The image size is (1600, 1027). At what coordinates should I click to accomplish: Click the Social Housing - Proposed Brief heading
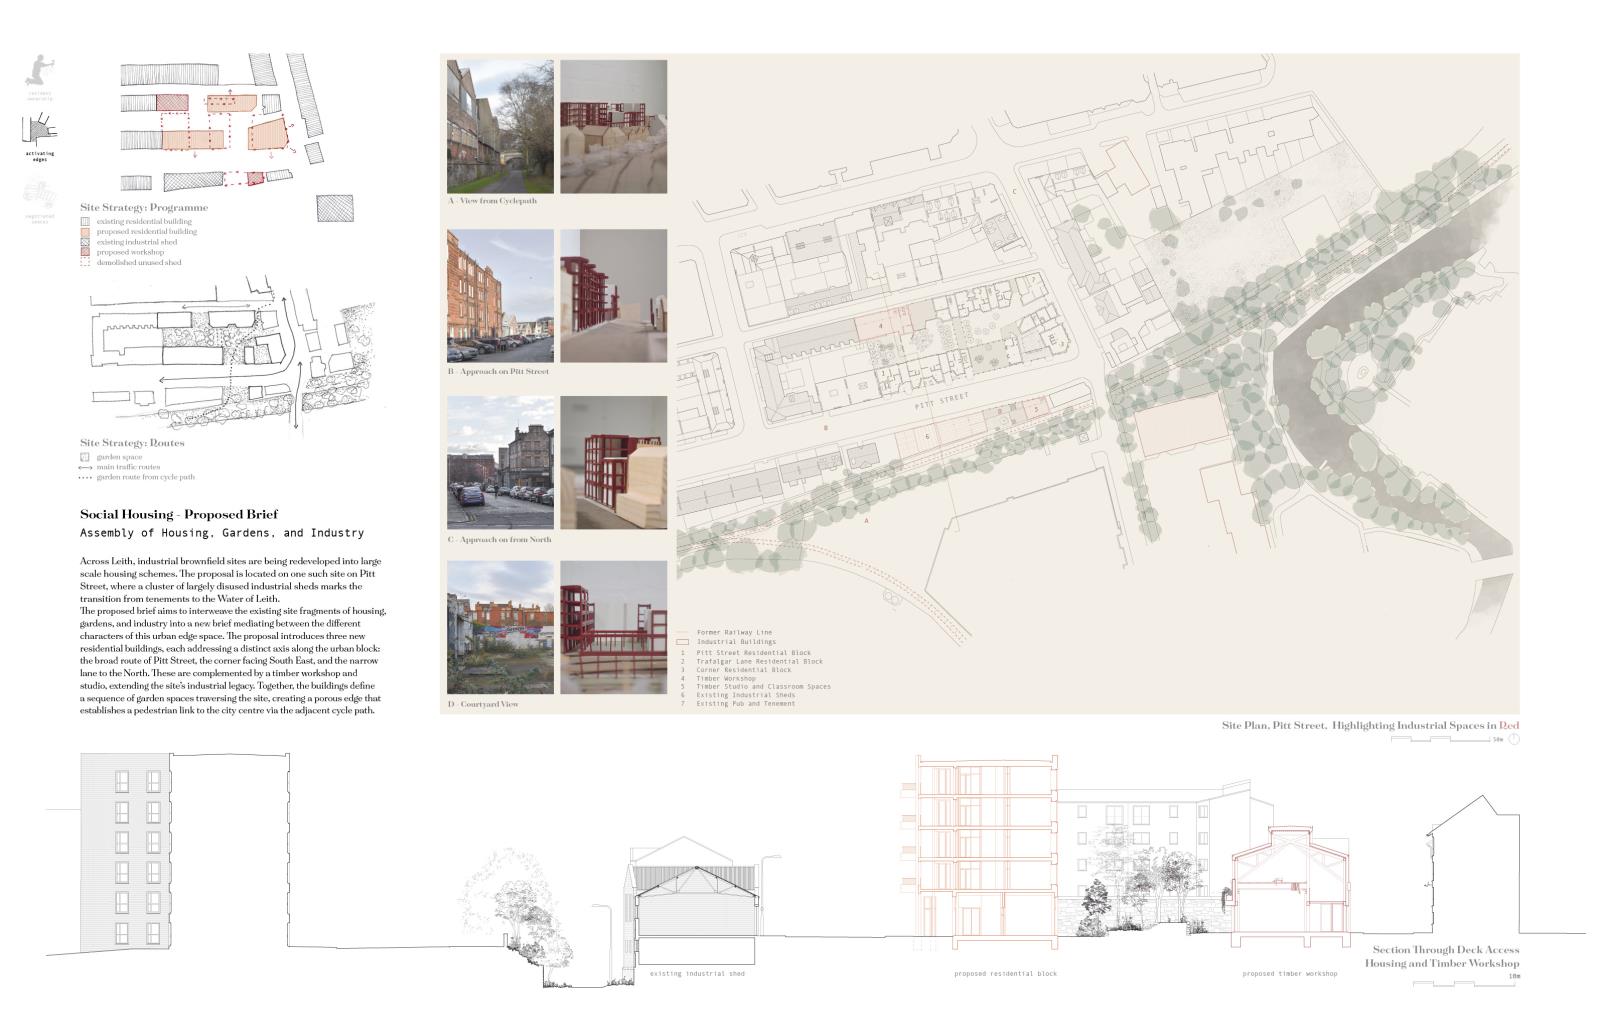[179, 515]
